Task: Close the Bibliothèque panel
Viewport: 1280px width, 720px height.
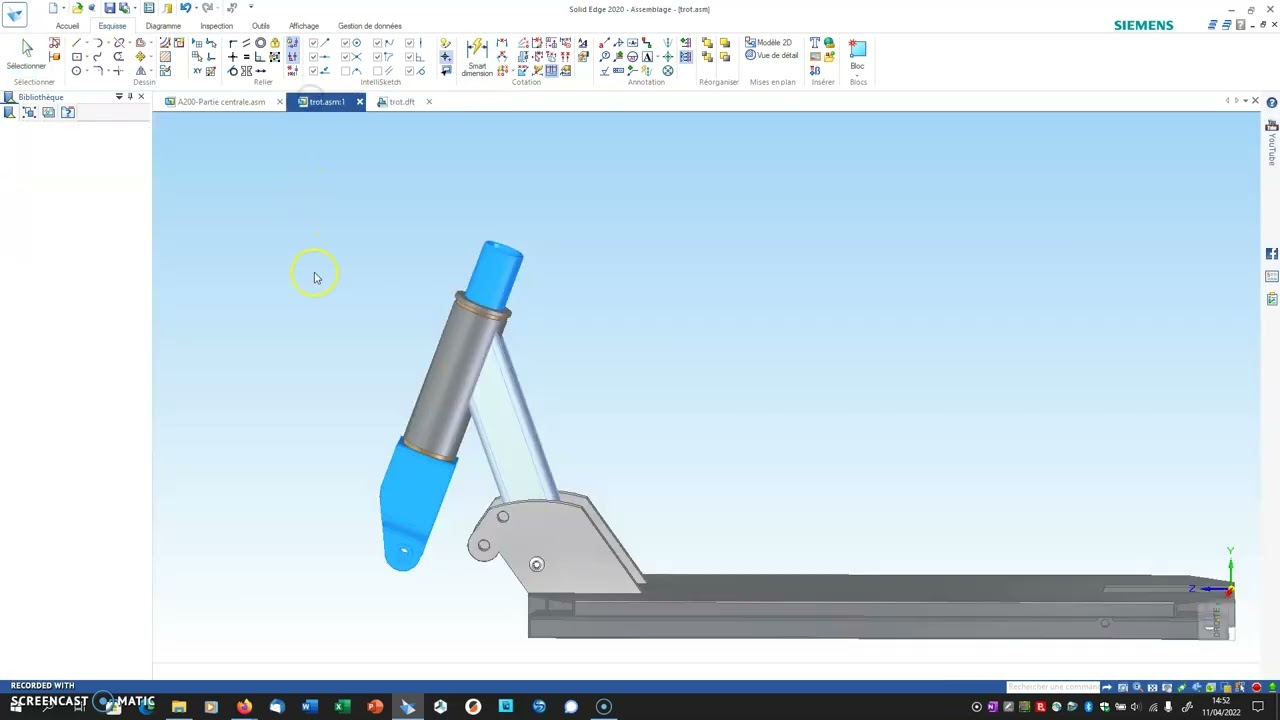Action: pyautogui.click(x=141, y=97)
